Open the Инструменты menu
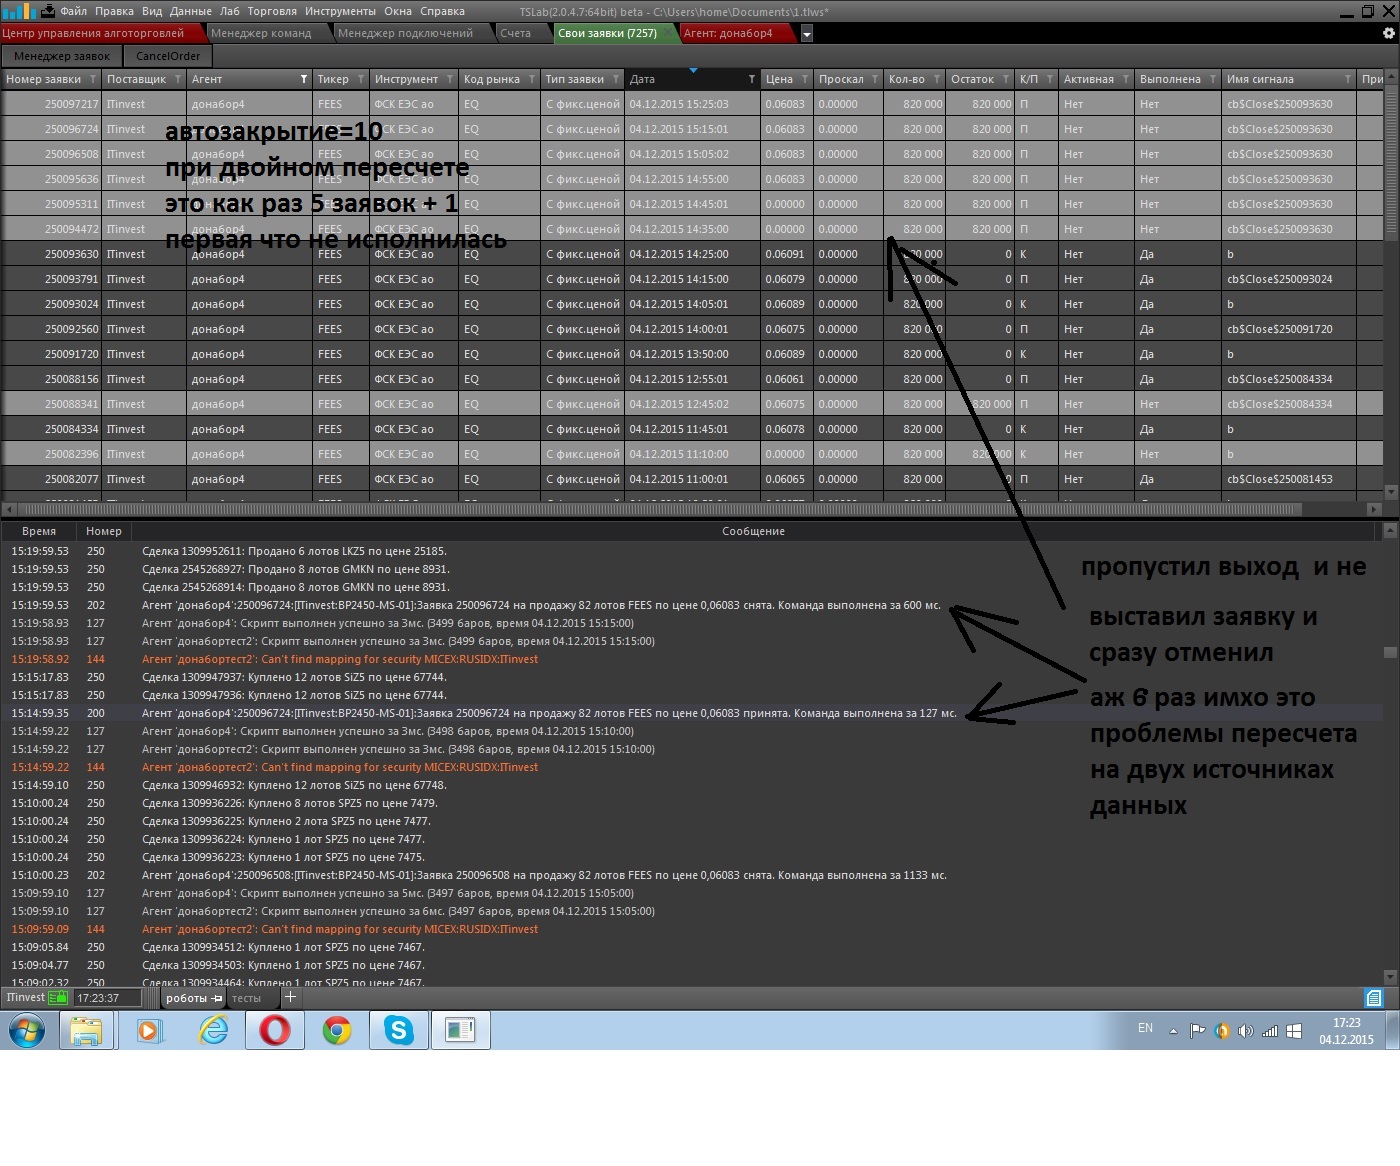Image resolution: width=1400 pixels, height=1166 pixels. point(340,11)
